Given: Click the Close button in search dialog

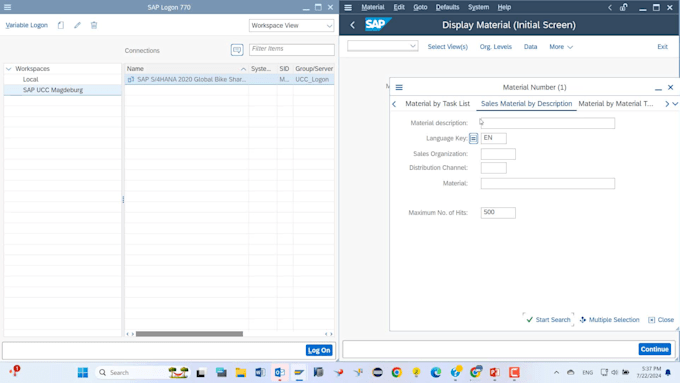Looking at the screenshot, I should [661, 320].
